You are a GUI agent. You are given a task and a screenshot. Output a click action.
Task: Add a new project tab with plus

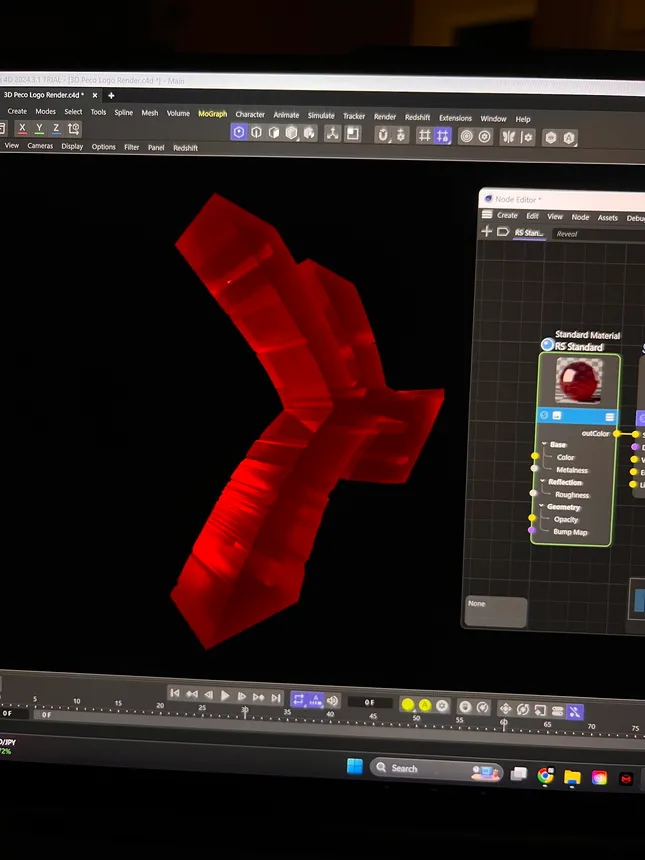(x=111, y=95)
